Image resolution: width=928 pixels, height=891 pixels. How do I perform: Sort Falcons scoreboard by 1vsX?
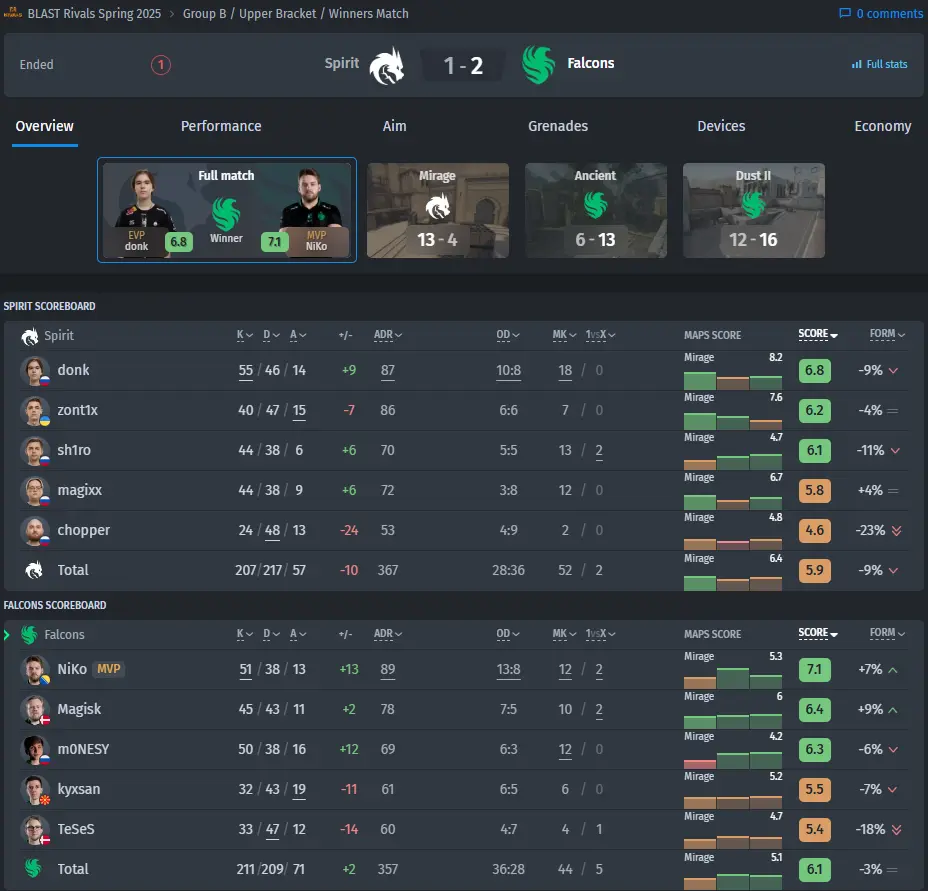pyautogui.click(x=600, y=634)
